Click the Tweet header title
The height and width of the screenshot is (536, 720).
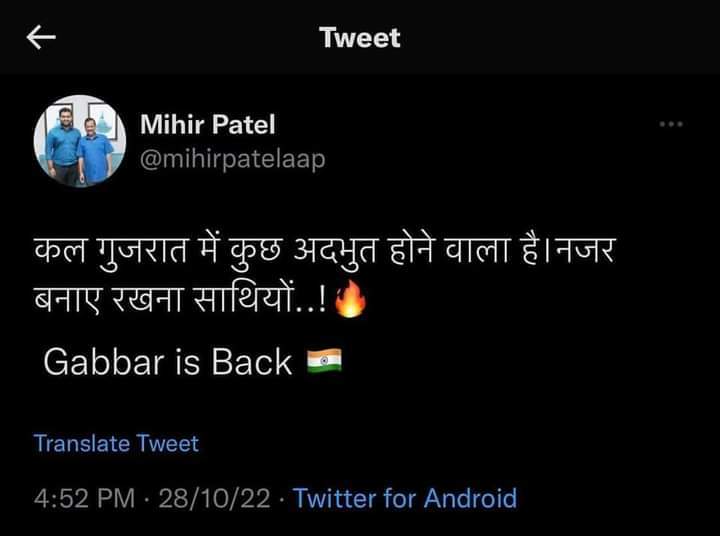[360, 38]
